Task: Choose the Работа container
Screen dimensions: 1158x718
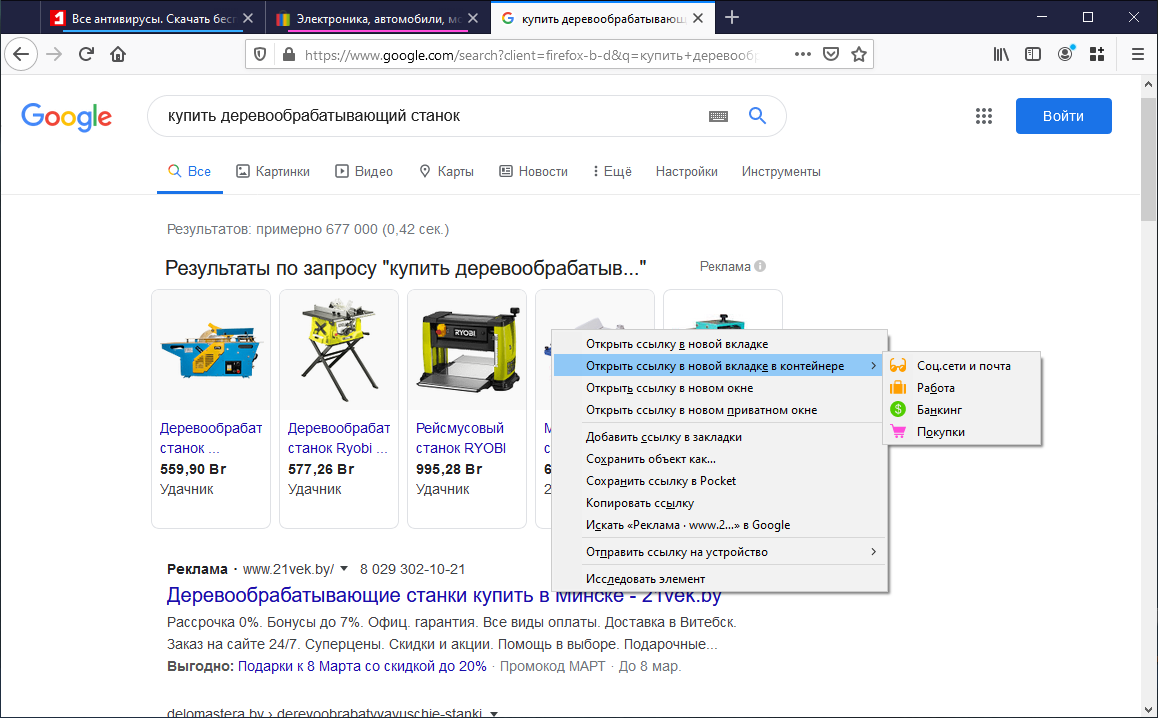Action: coord(962,388)
